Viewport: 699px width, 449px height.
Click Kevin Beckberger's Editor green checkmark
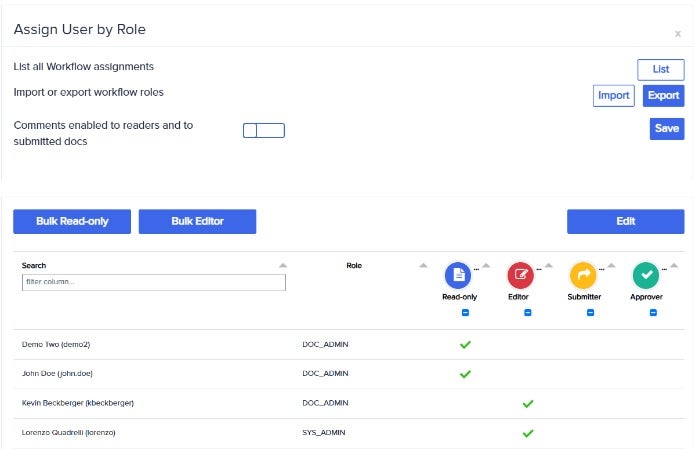tap(528, 404)
